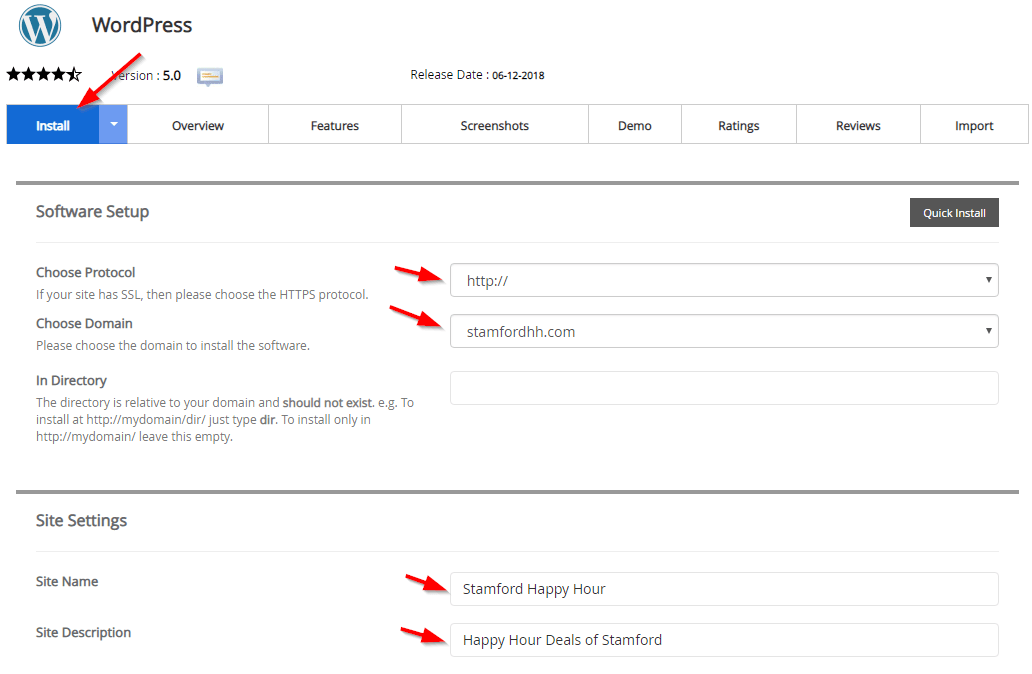Click the Quick Install button
Image resolution: width=1032 pixels, height=674 pixels.
[x=954, y=213]
